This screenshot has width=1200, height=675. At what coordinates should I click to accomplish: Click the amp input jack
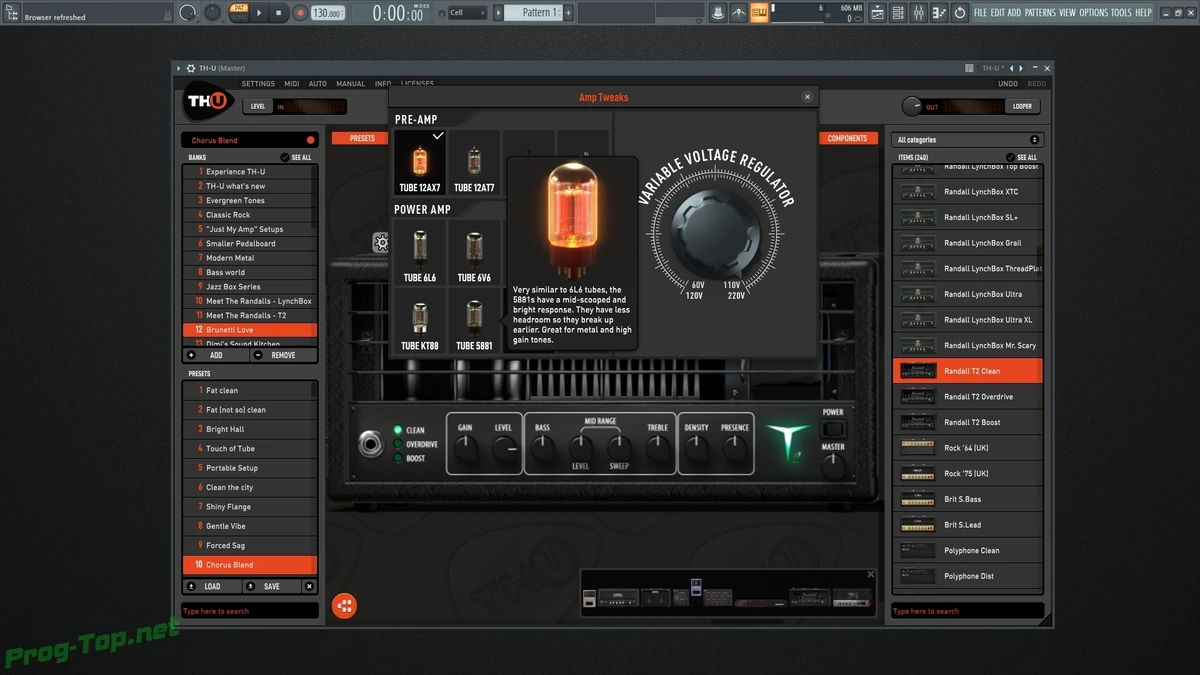click(371, 444)
